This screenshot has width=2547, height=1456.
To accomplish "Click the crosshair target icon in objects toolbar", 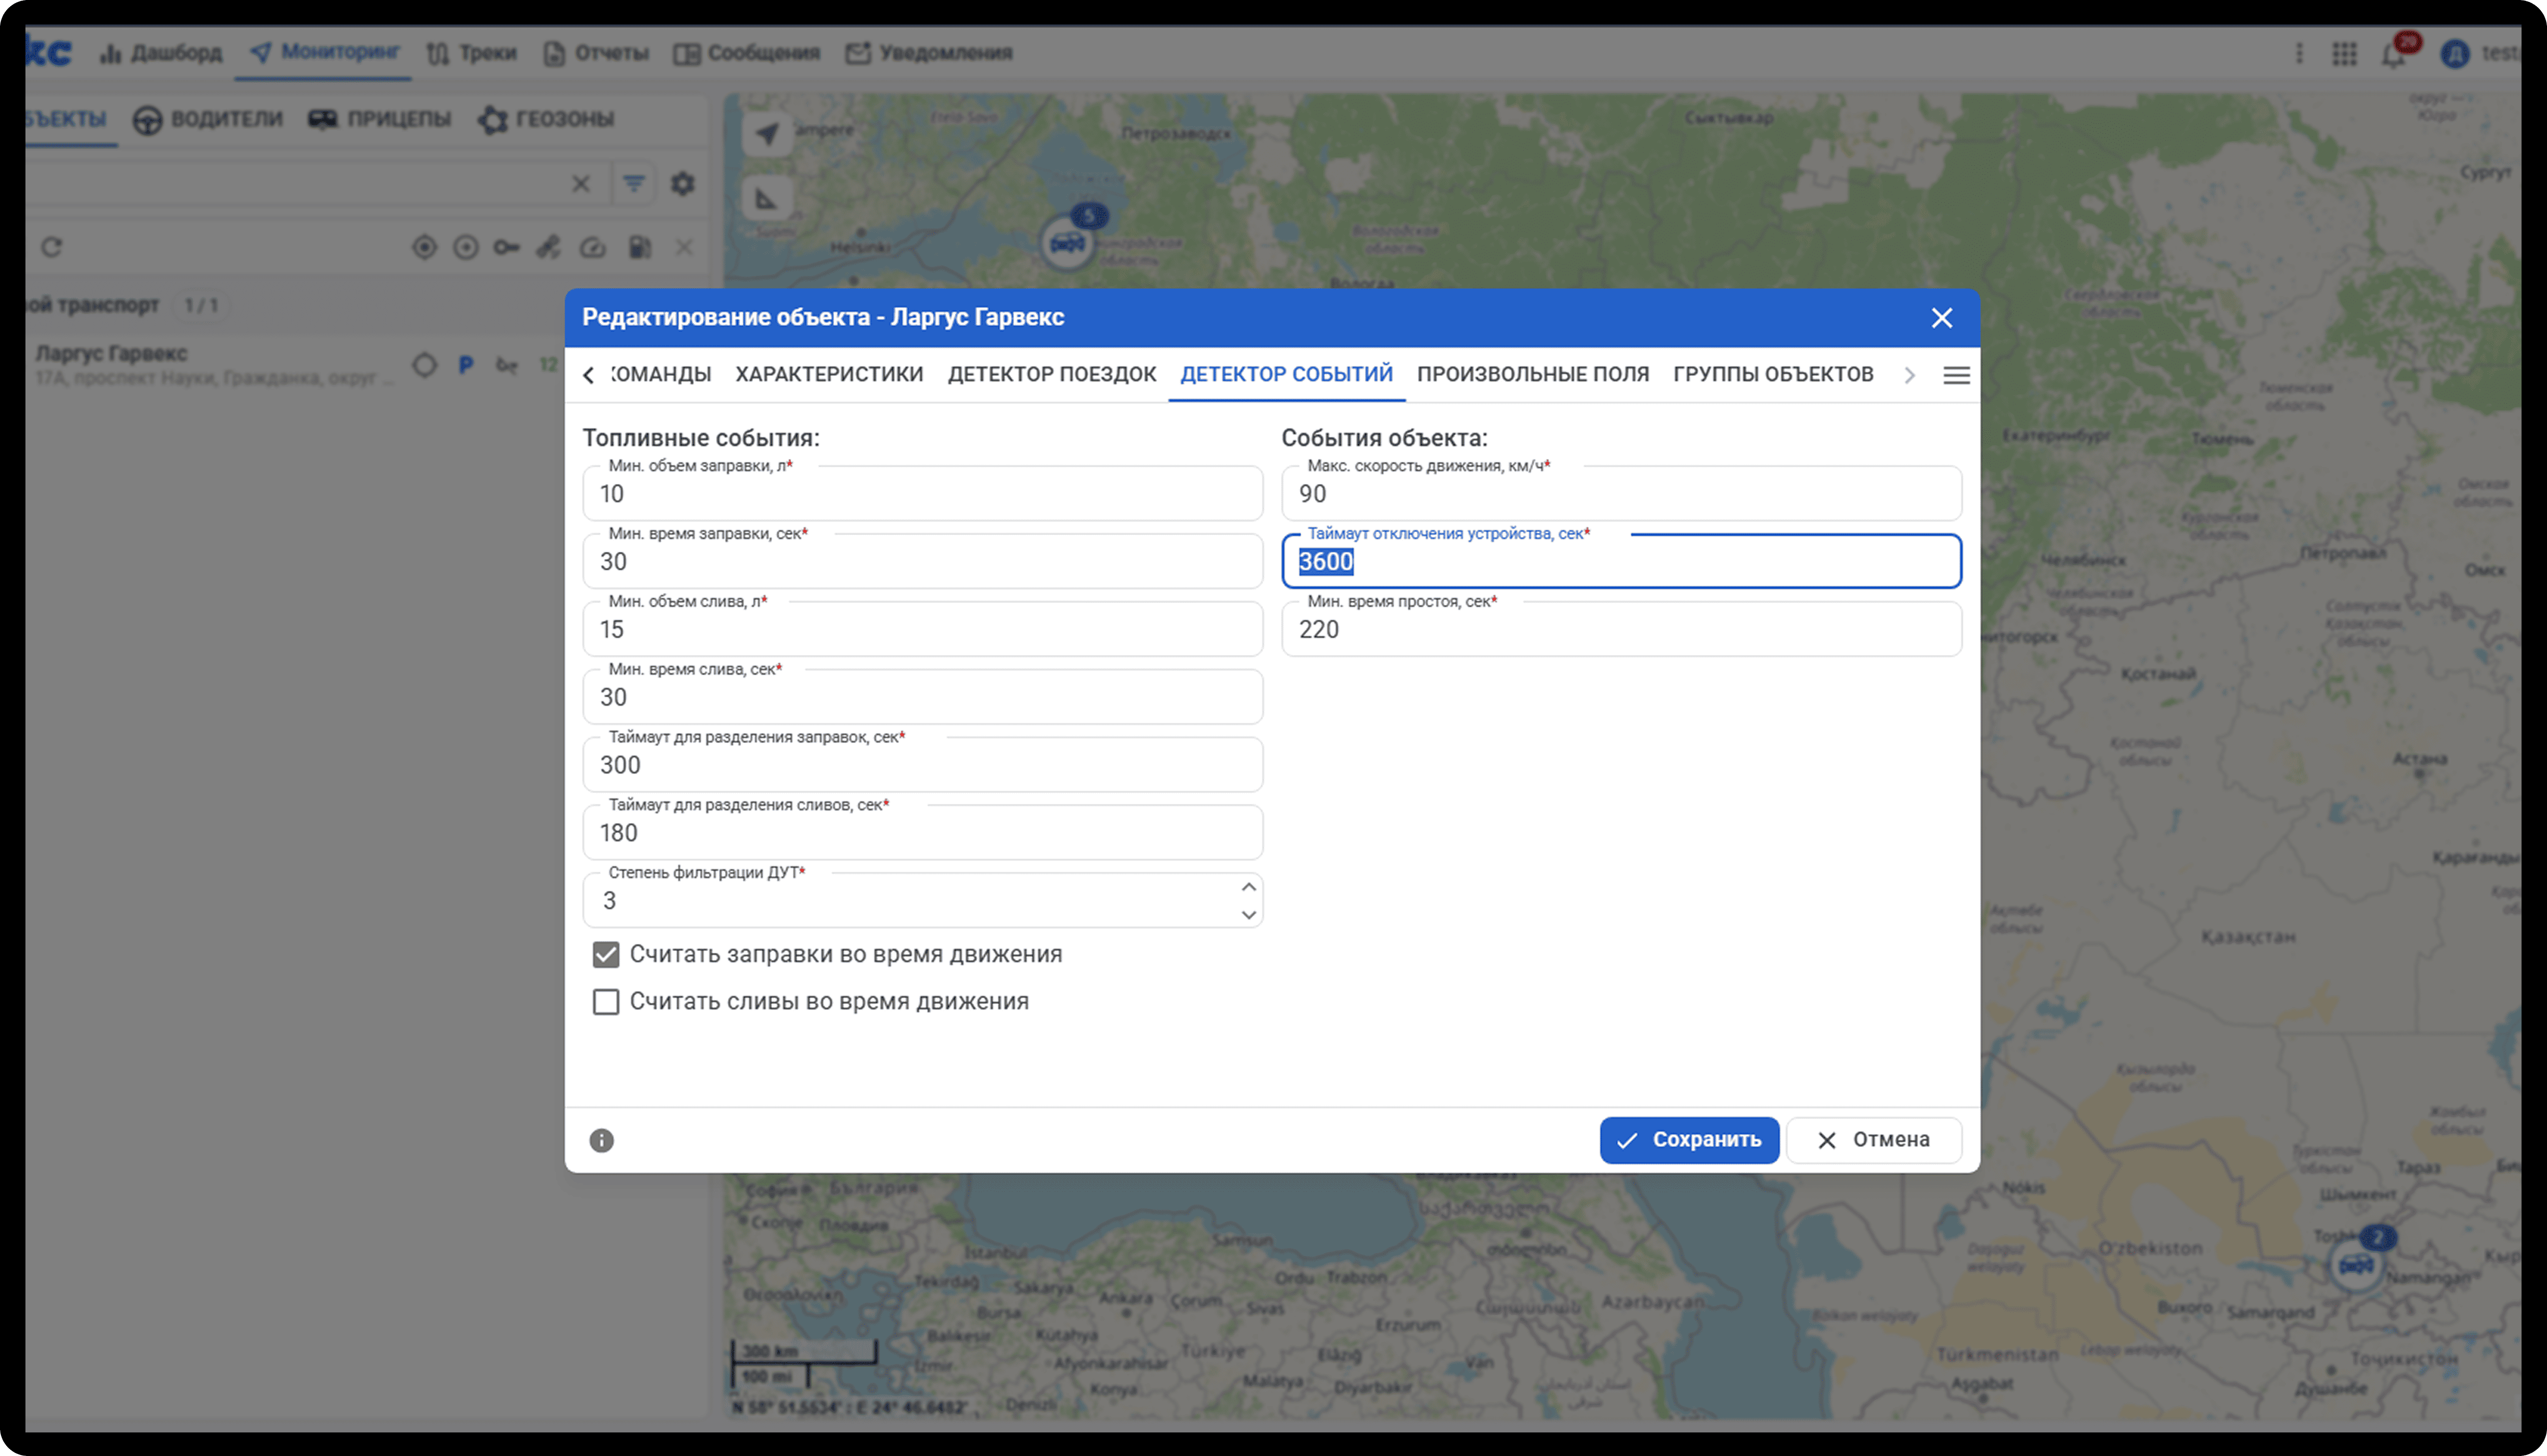I will coord(424,247).
